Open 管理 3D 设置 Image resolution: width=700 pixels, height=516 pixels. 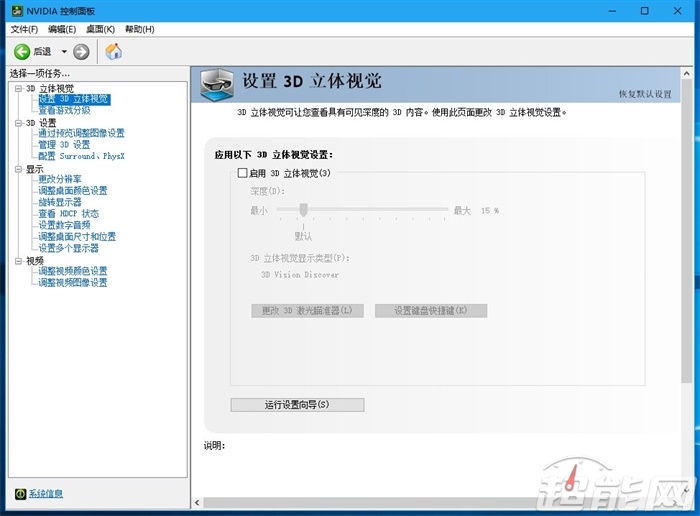(x=64, y=145)
